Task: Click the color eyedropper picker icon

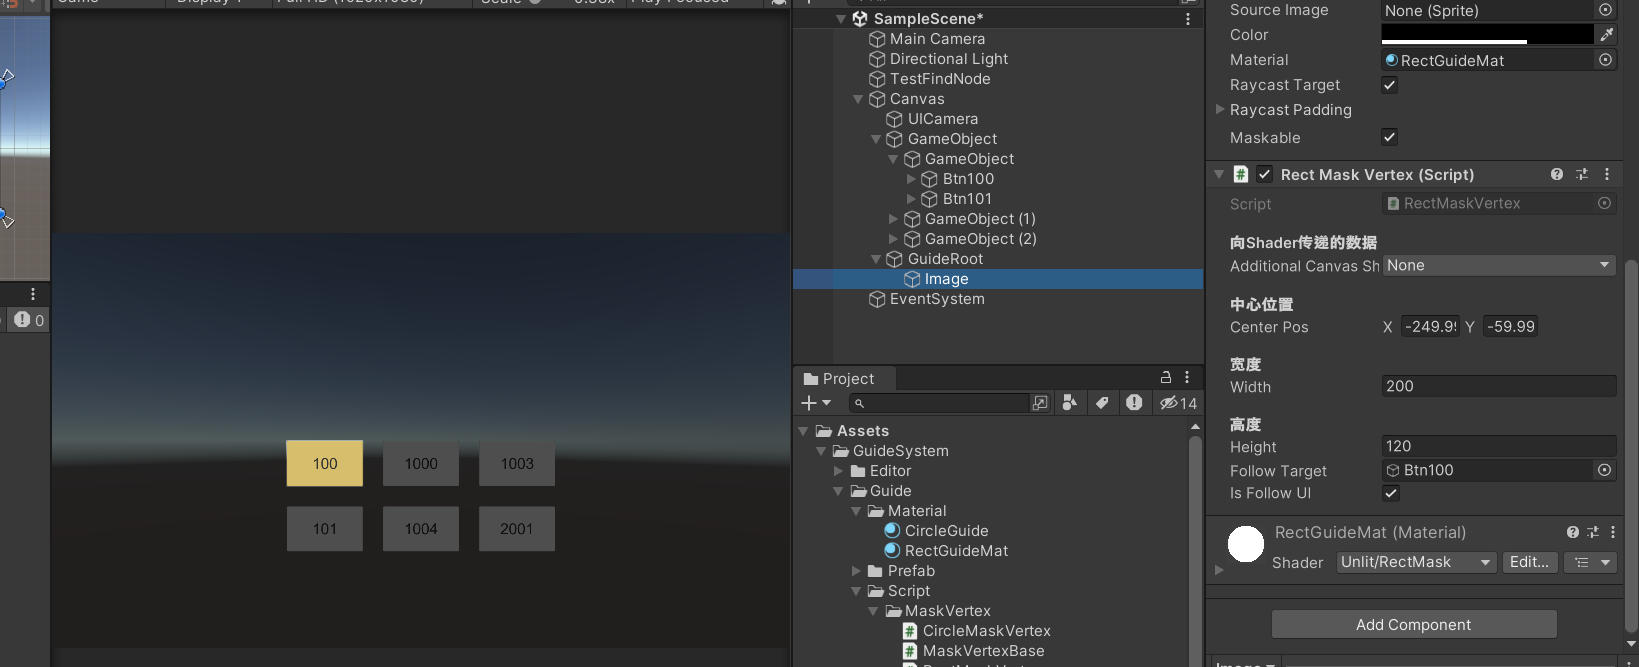Action: 1606,34
